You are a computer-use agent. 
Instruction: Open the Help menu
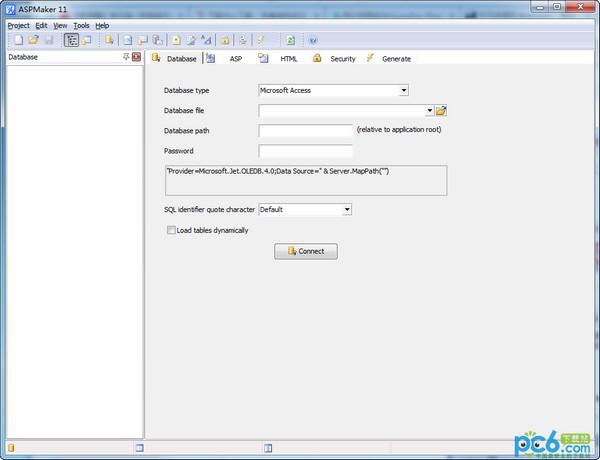[102, 26]
